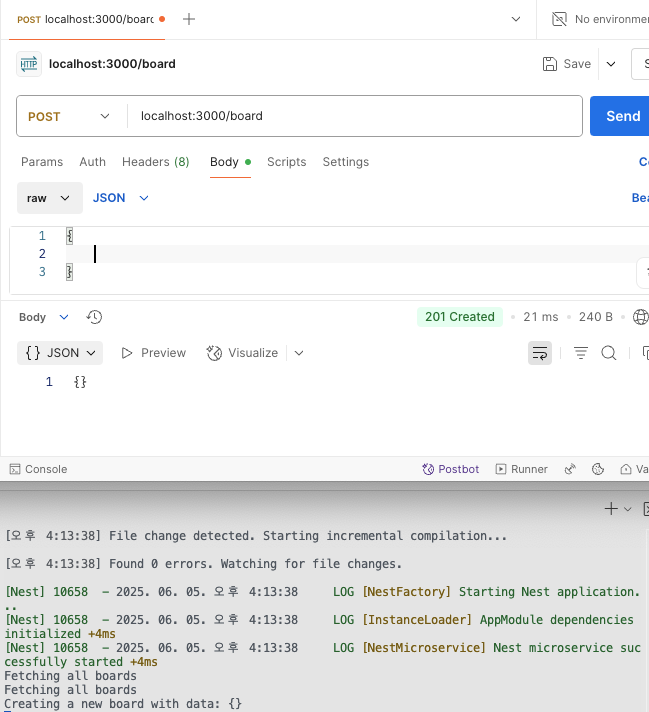Open the collection Runner

coord(521,469)
